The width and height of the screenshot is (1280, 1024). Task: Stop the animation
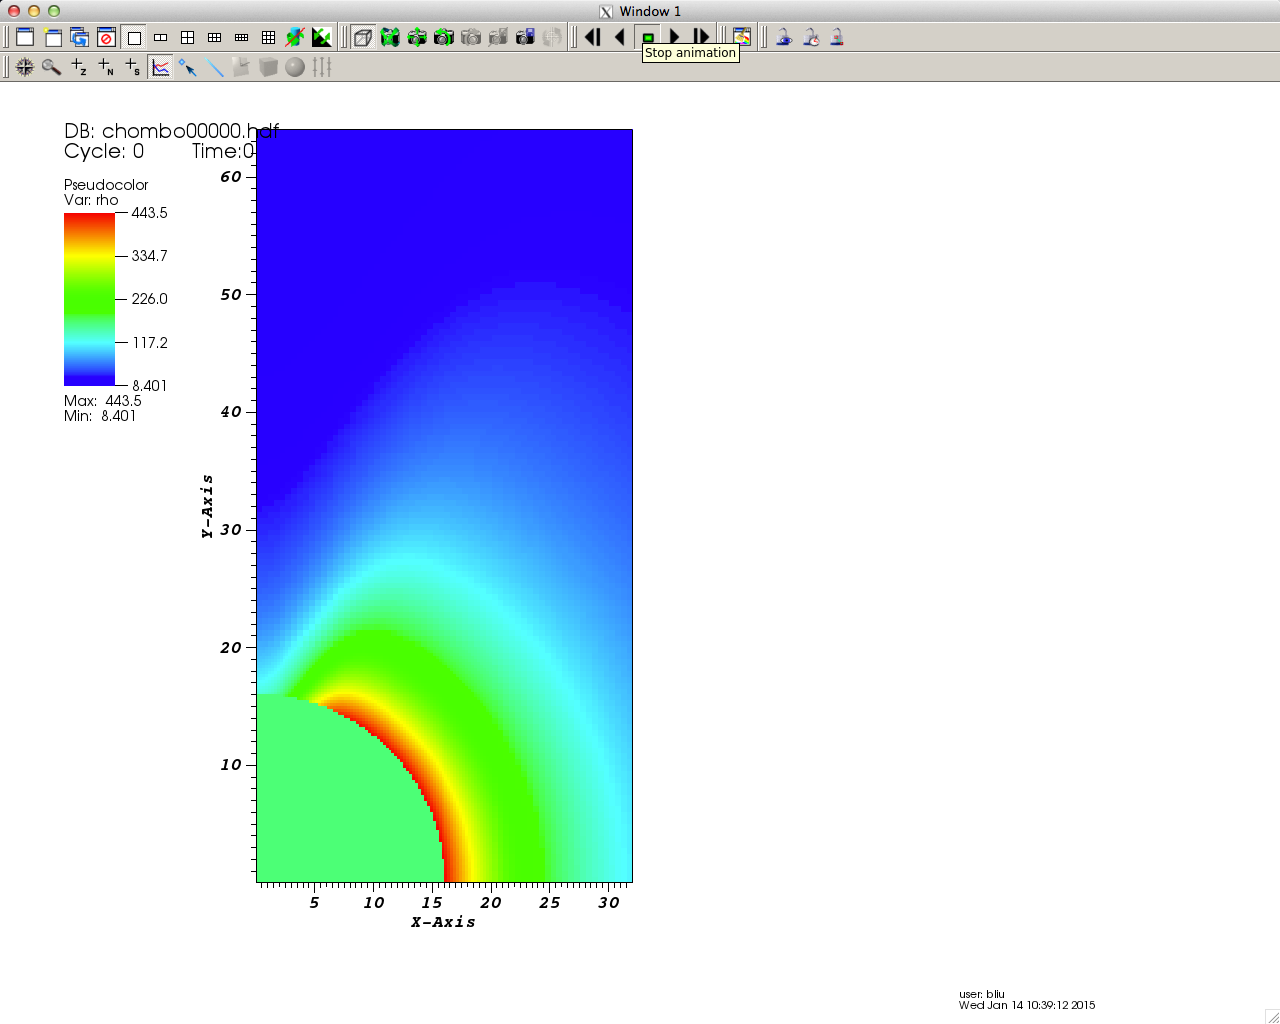click(647, 37)
